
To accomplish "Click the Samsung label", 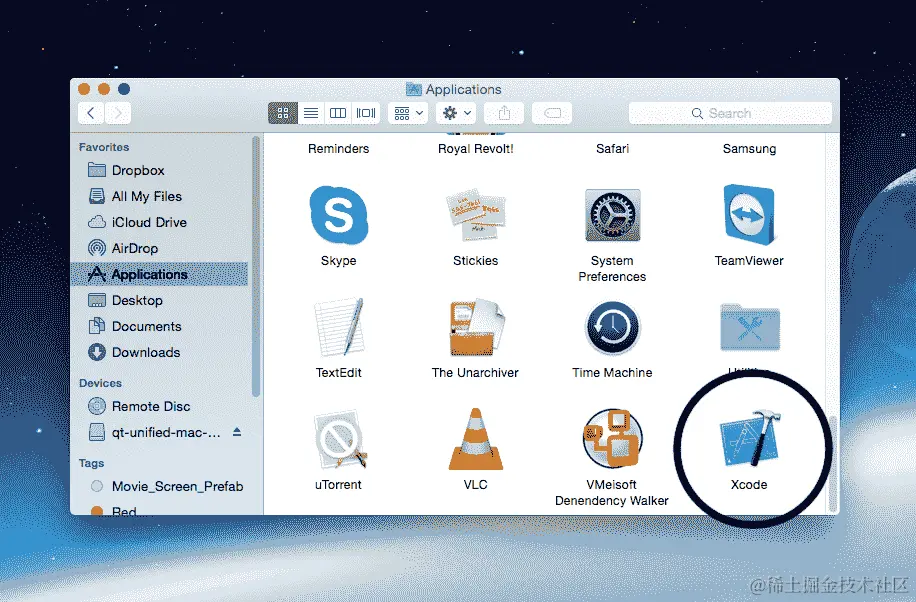I will click(750, 148).
